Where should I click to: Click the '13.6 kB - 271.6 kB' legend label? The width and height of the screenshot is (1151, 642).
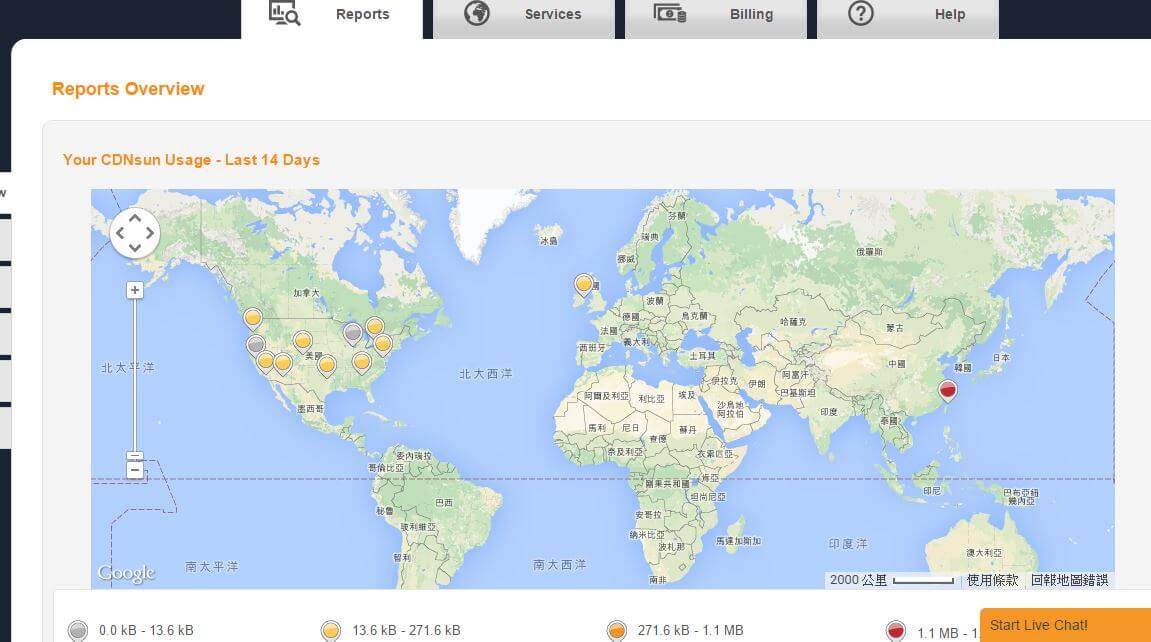click(x=407, y=630)
